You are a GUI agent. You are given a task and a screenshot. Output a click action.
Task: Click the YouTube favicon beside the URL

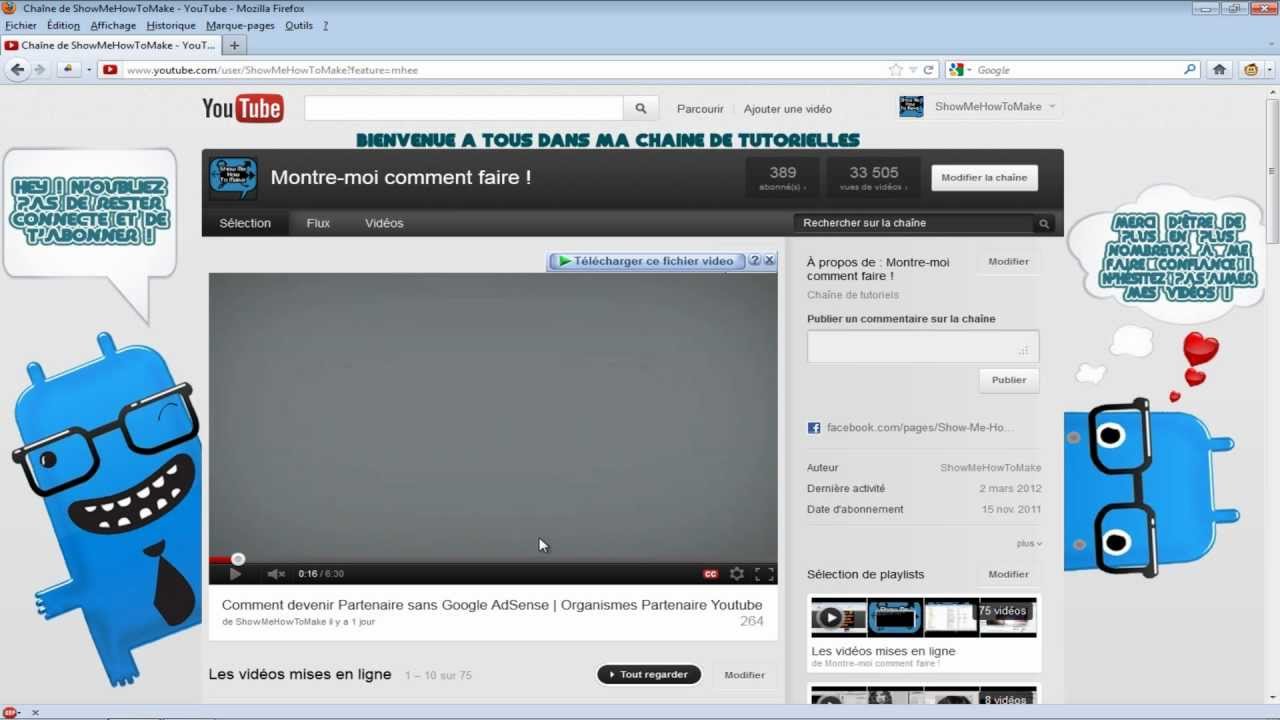click(x=110, y=70)
